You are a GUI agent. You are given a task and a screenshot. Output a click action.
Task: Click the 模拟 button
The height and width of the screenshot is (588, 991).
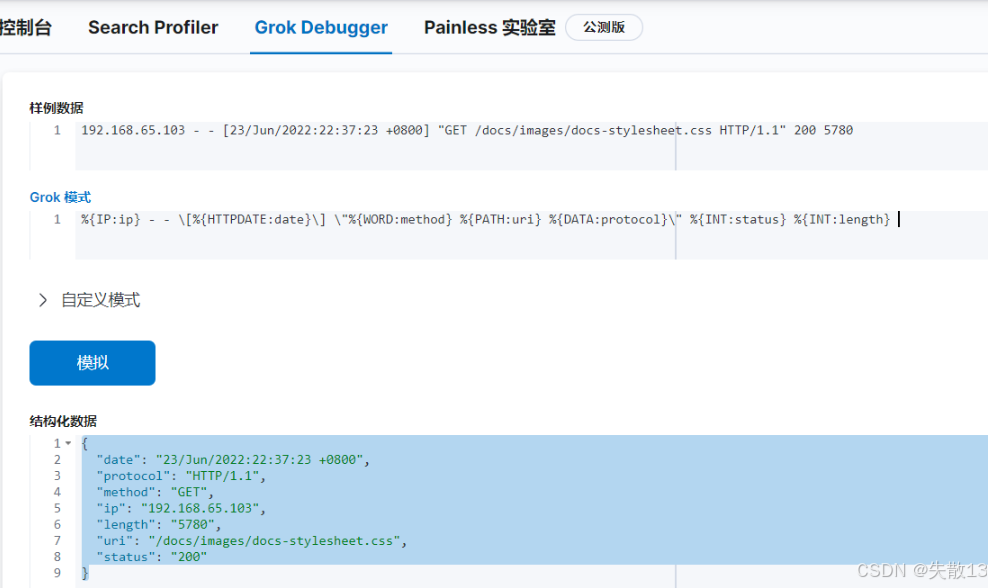[x=92, y=363]
